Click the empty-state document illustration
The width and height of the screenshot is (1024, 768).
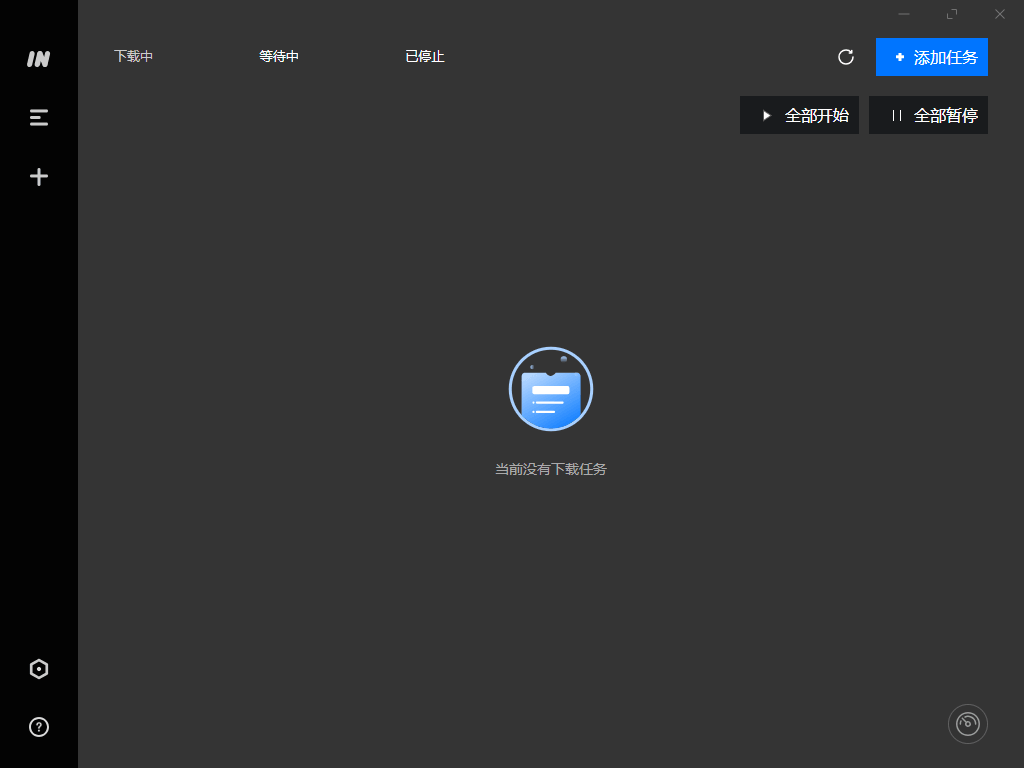pyautogui.click(x=550, y=389)
